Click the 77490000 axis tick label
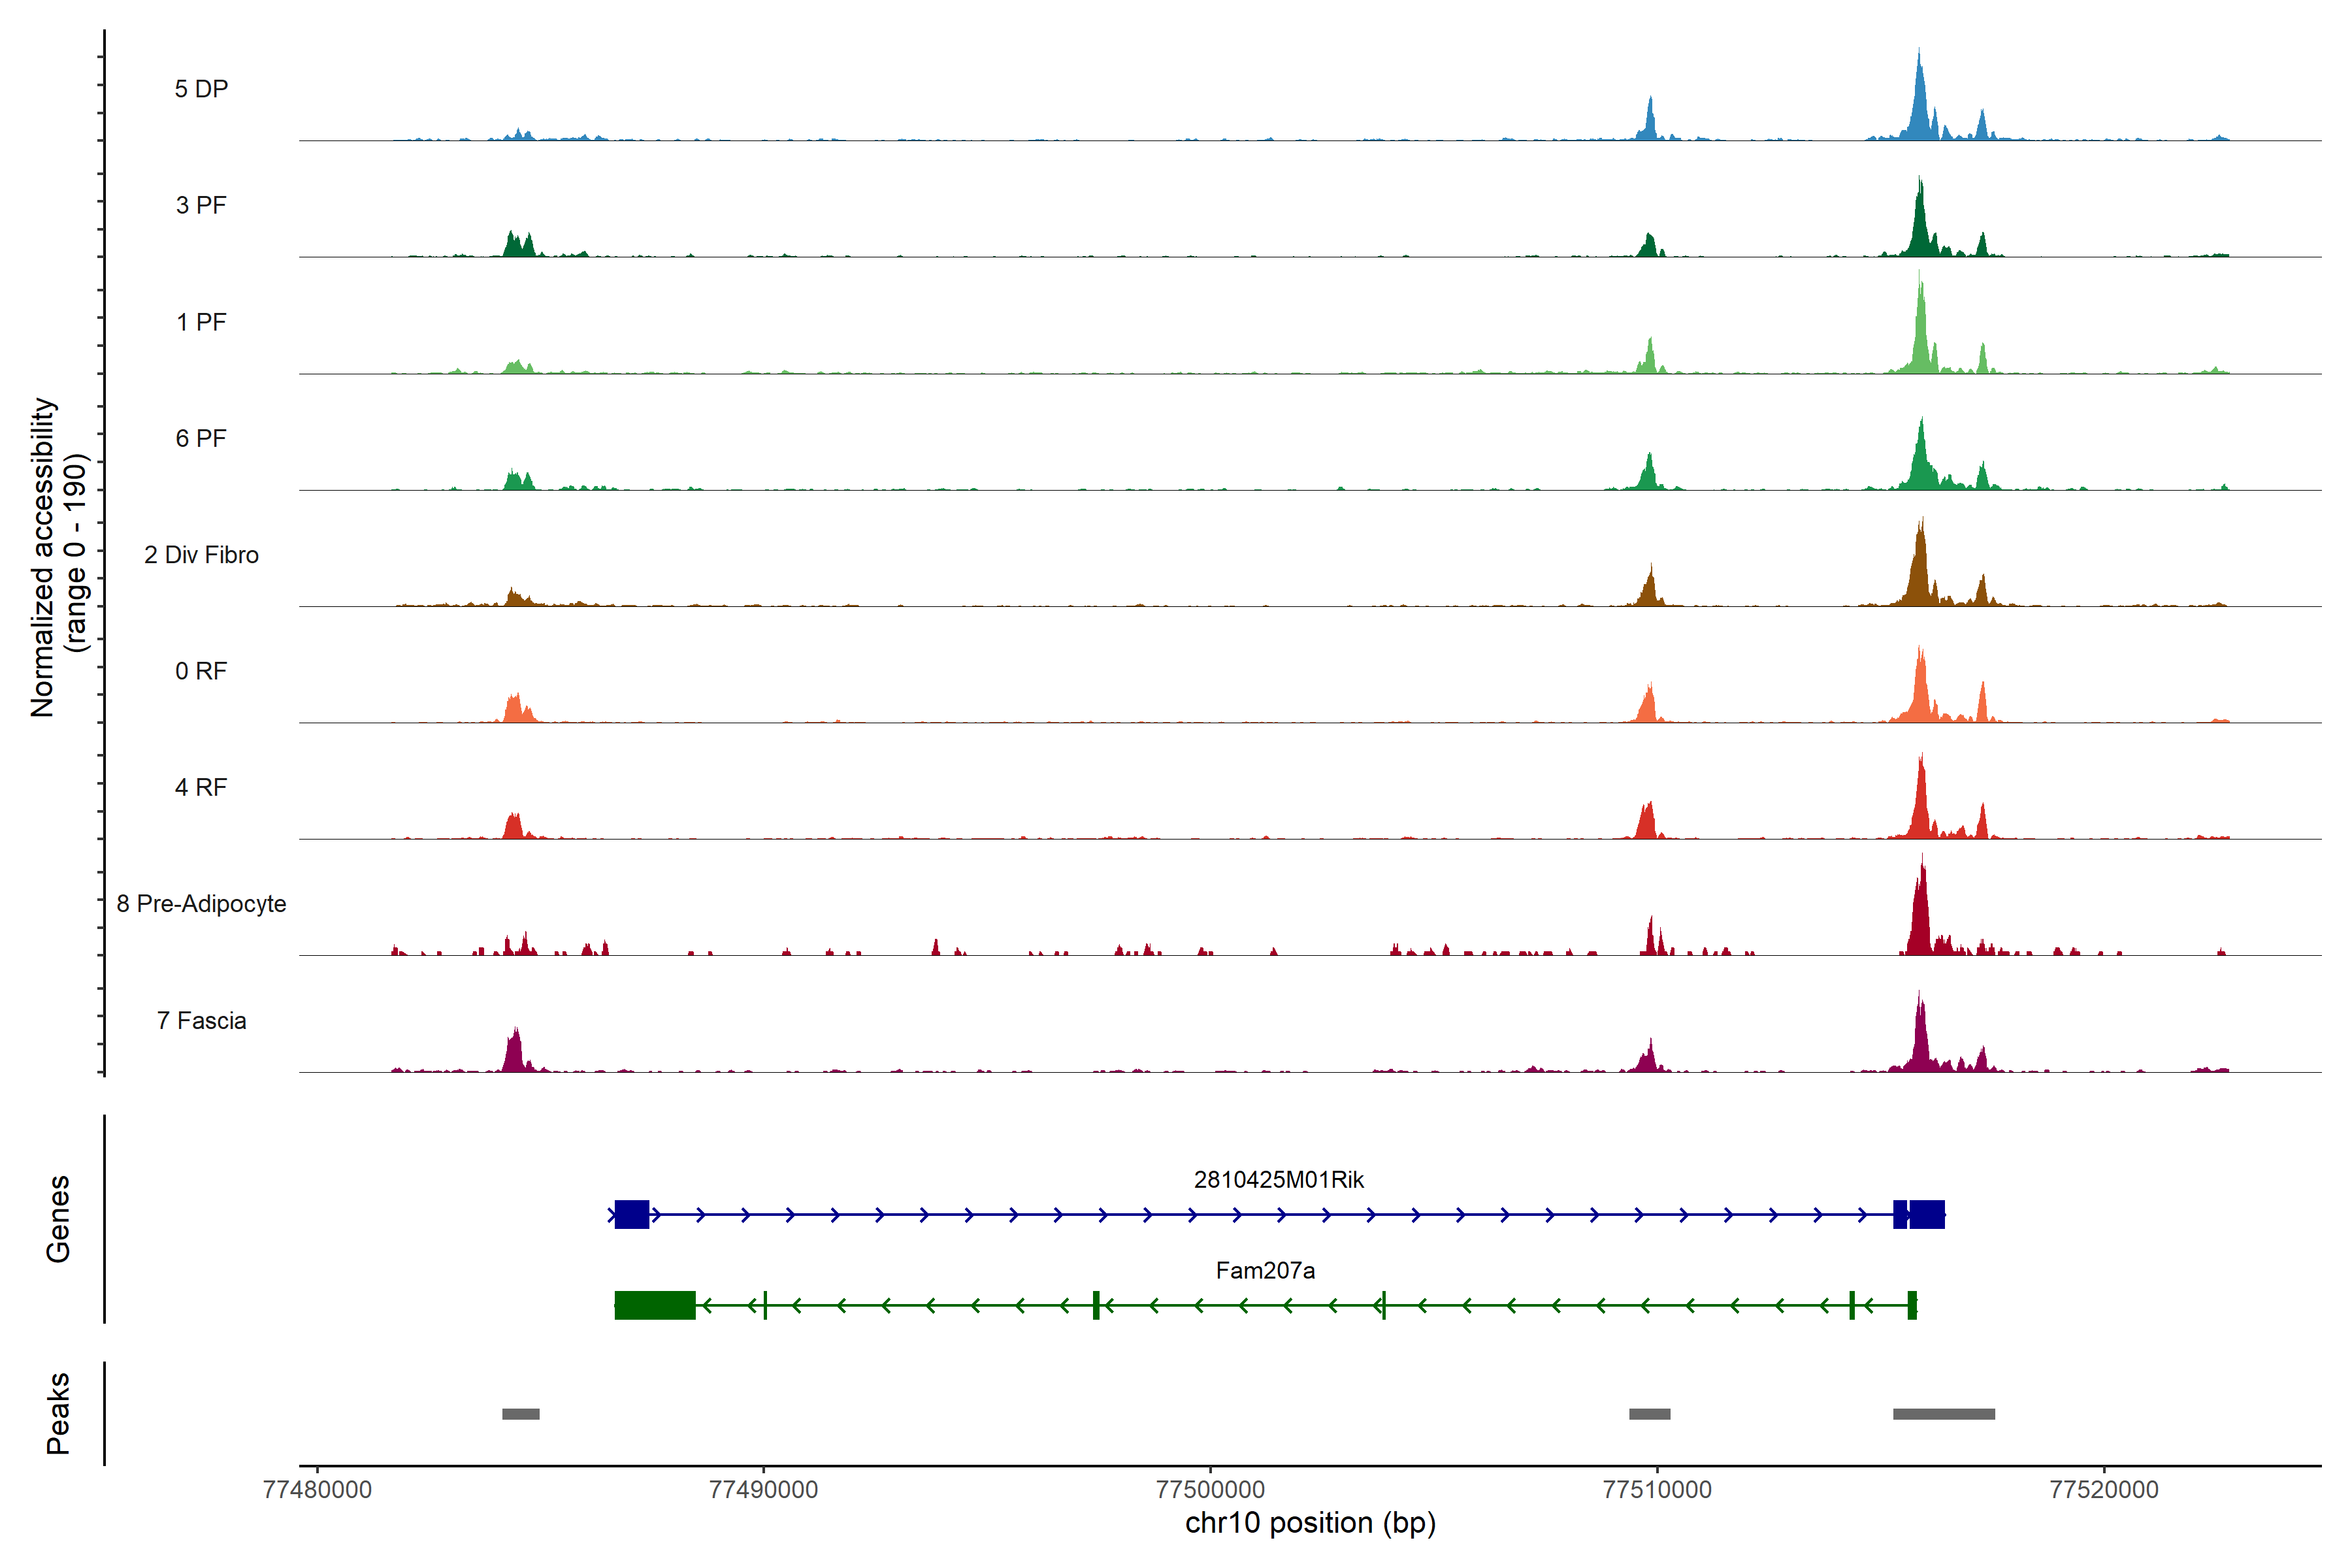 click(763, 1489)
